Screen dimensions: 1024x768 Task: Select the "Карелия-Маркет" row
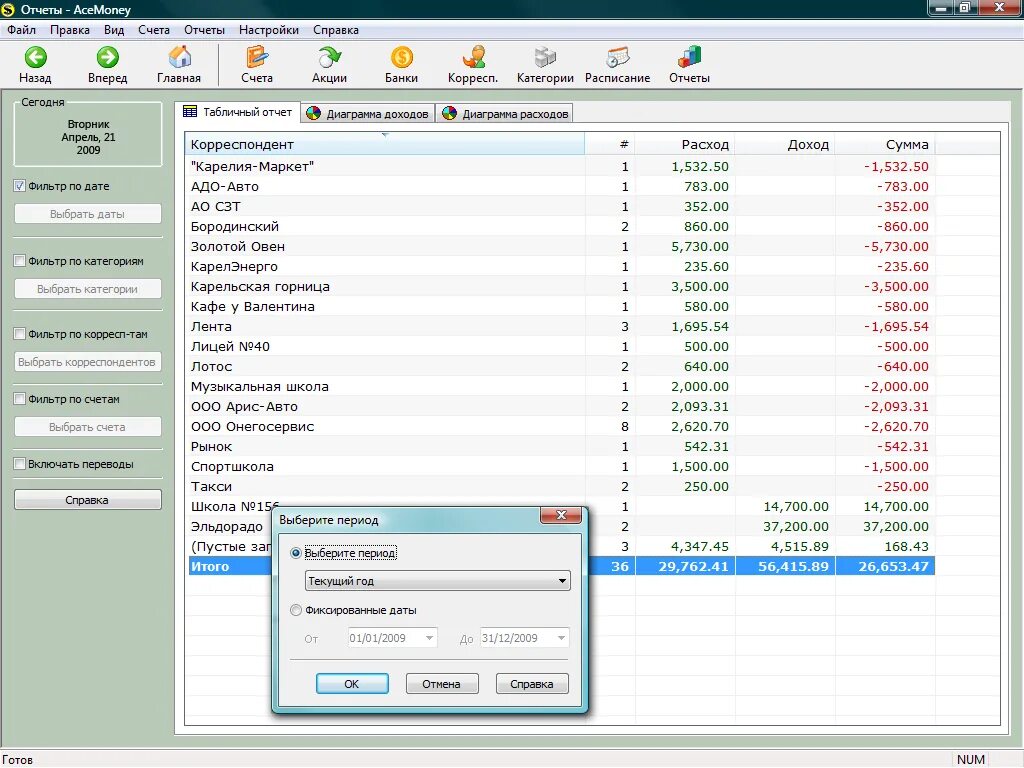click(560, 167)
